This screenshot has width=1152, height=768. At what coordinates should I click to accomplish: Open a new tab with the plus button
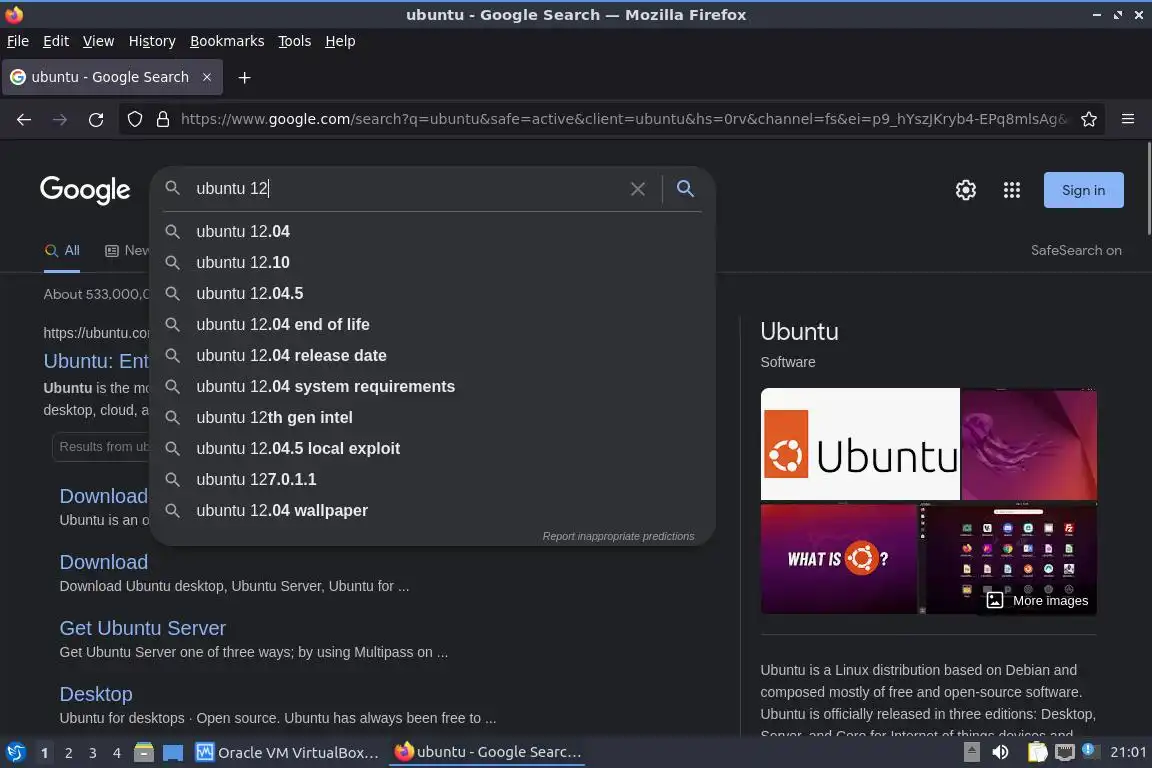pos(245,77)
